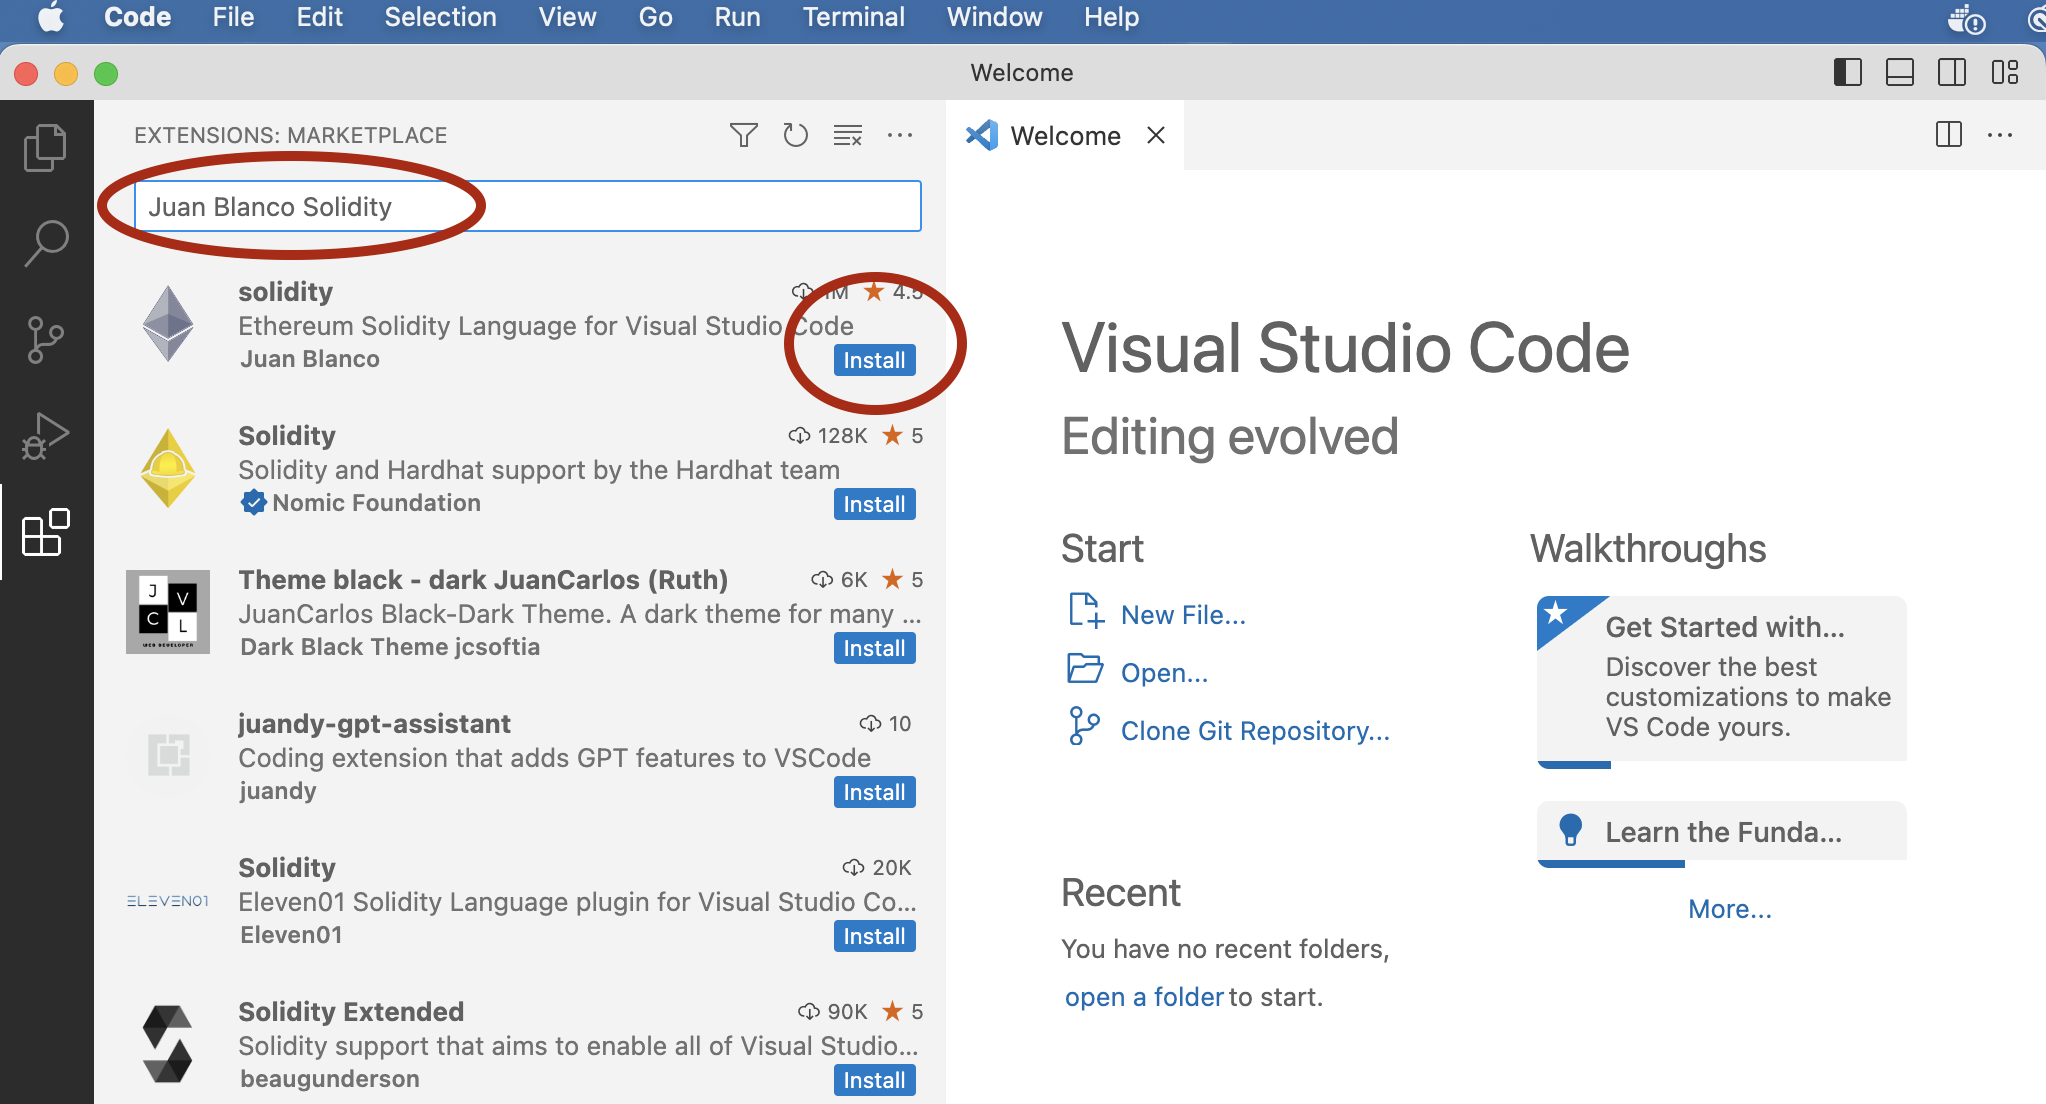Image resolution: width=2046 pixels, height=1104 pixels.
Task: Toggle secondary side bar visibility
Action: 1951,72
